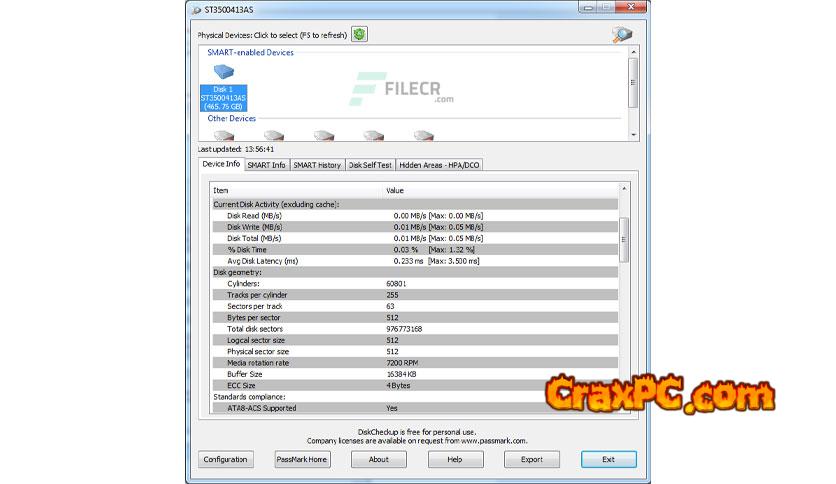Click the 60801 cylinders value
836x484 pixels.
tap(396, 284)
